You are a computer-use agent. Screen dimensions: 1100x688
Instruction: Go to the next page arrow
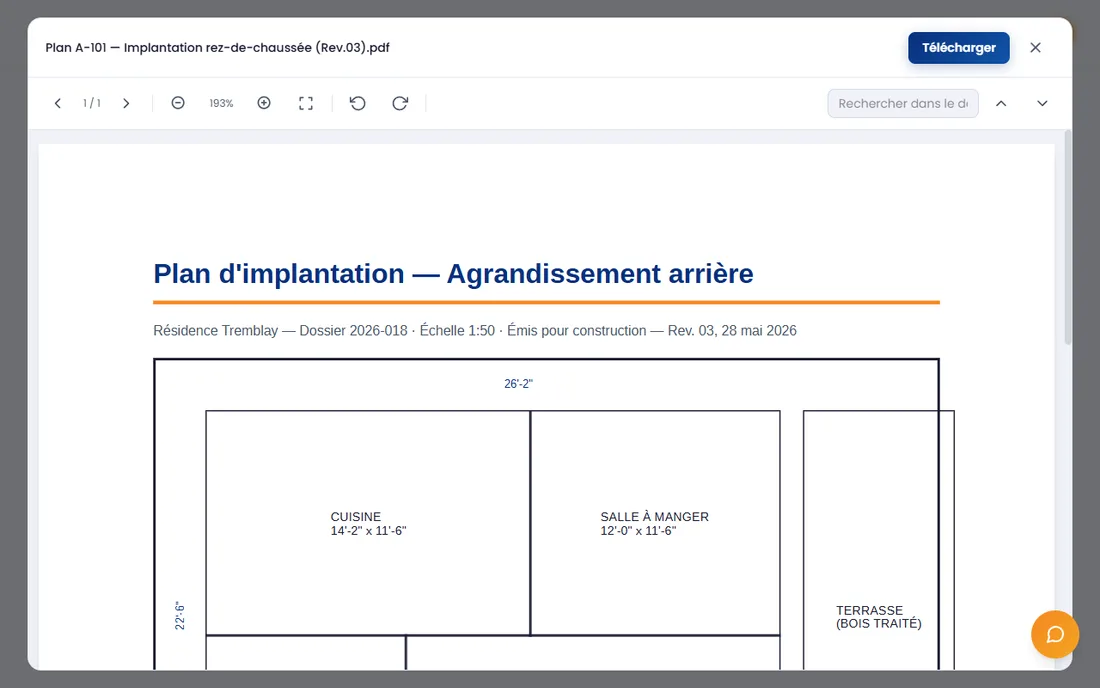[x=126, y=103]
